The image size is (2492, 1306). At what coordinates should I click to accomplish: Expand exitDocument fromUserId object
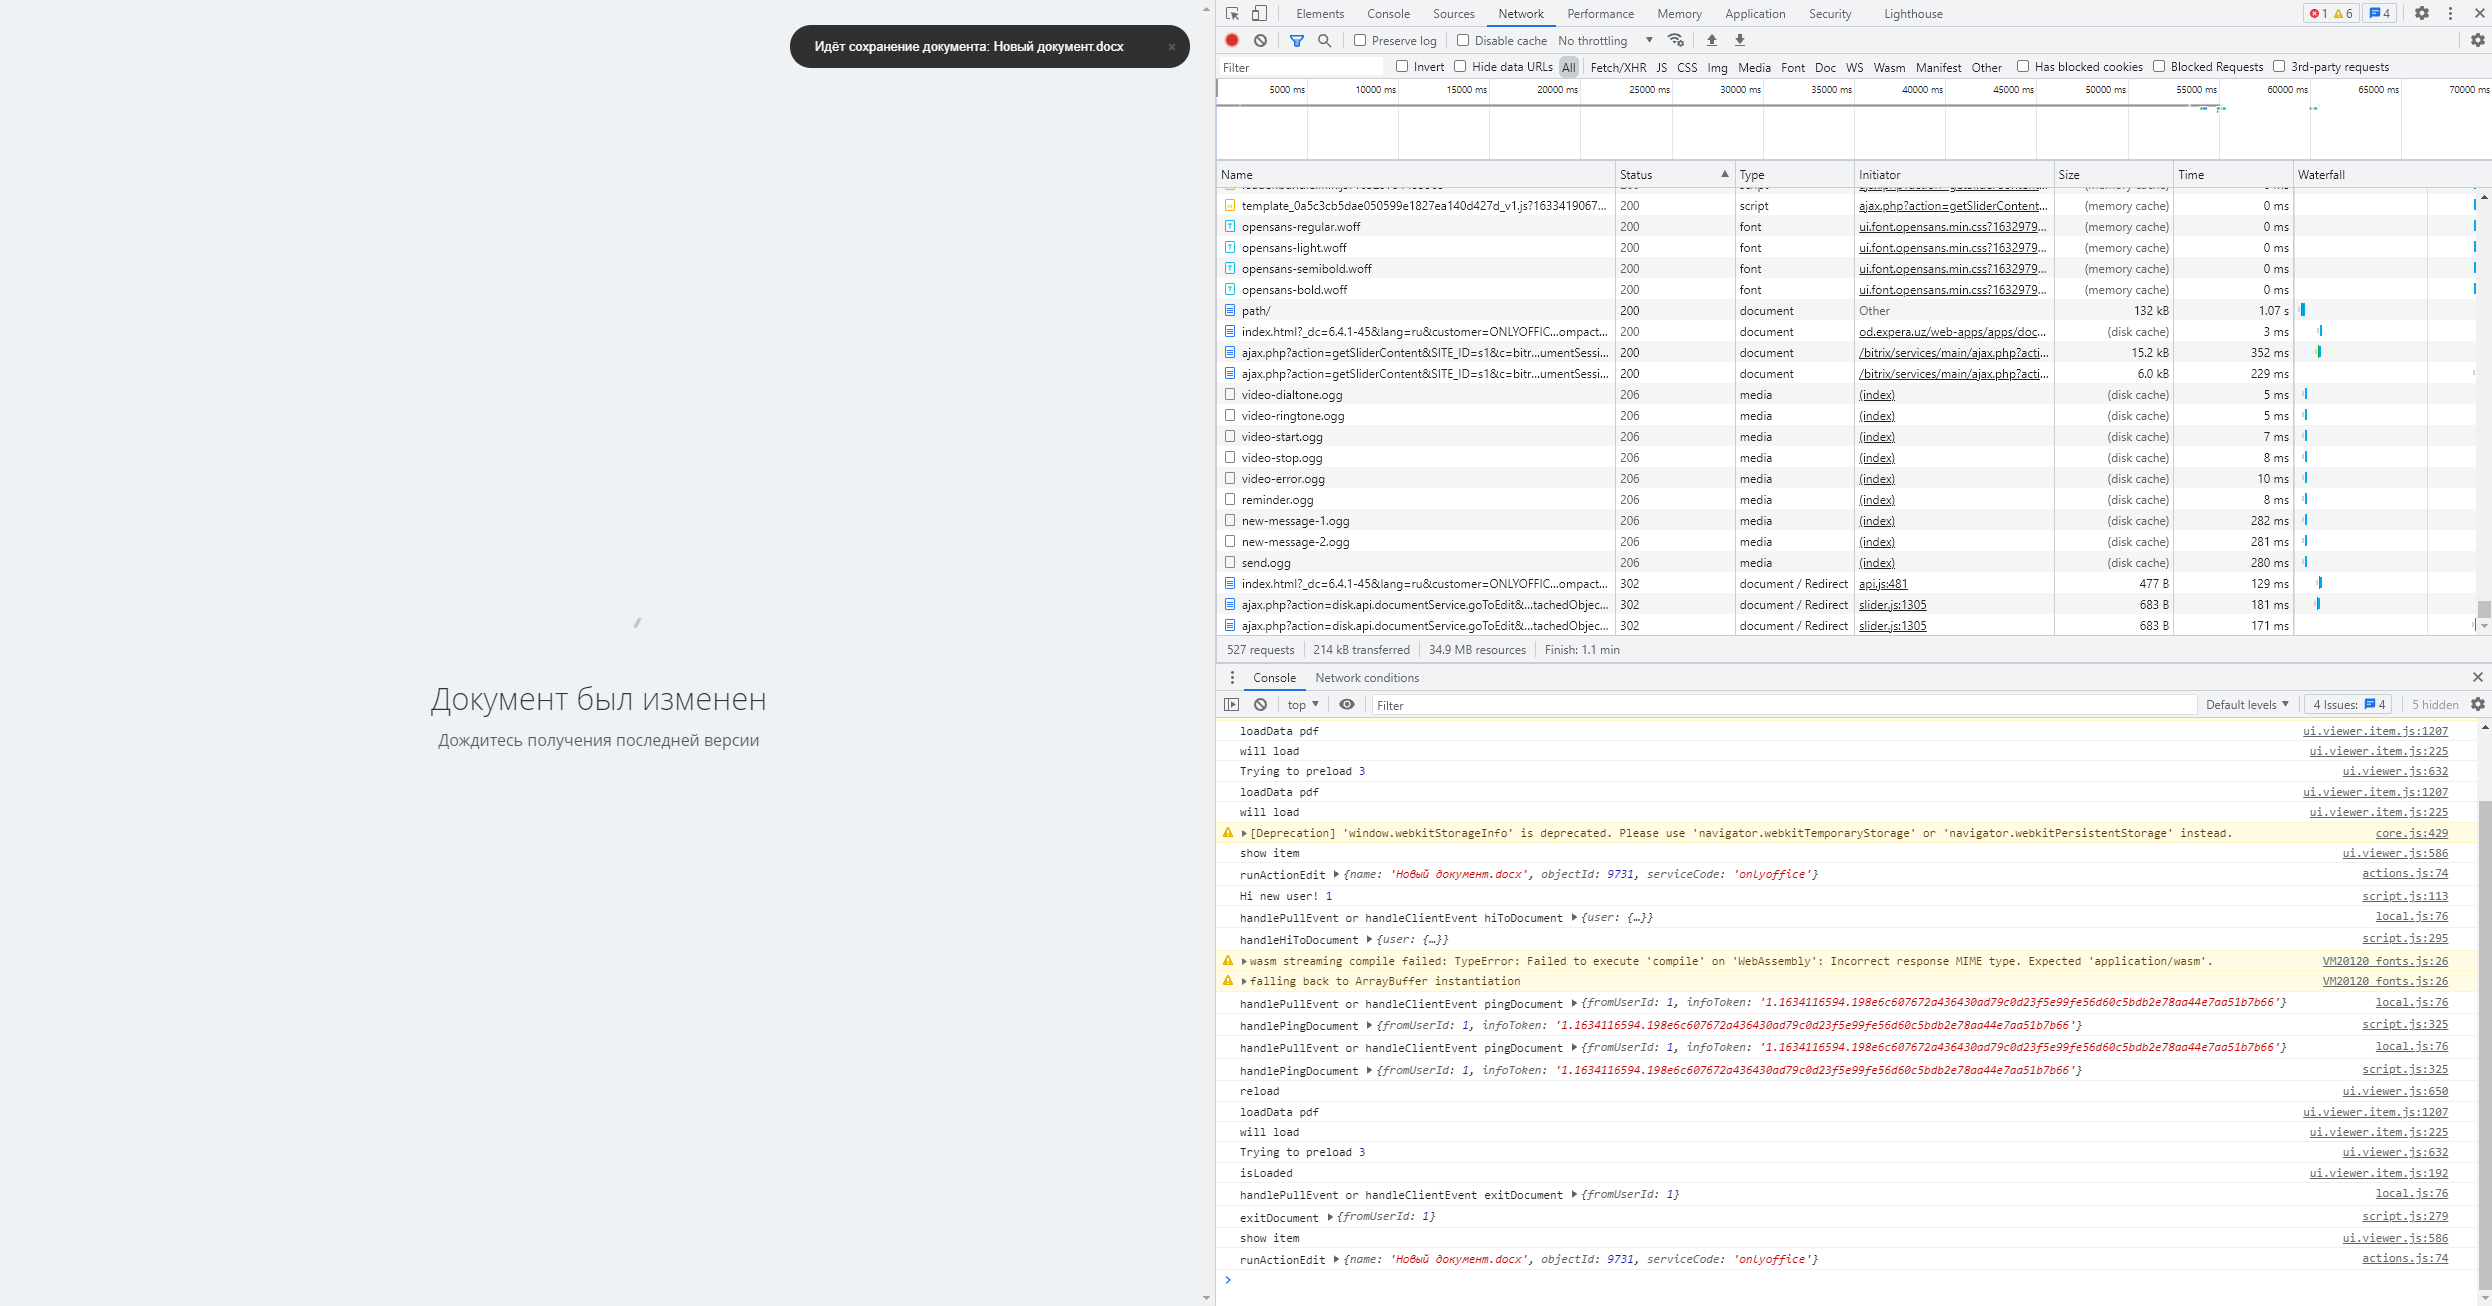point(1330,1217)
